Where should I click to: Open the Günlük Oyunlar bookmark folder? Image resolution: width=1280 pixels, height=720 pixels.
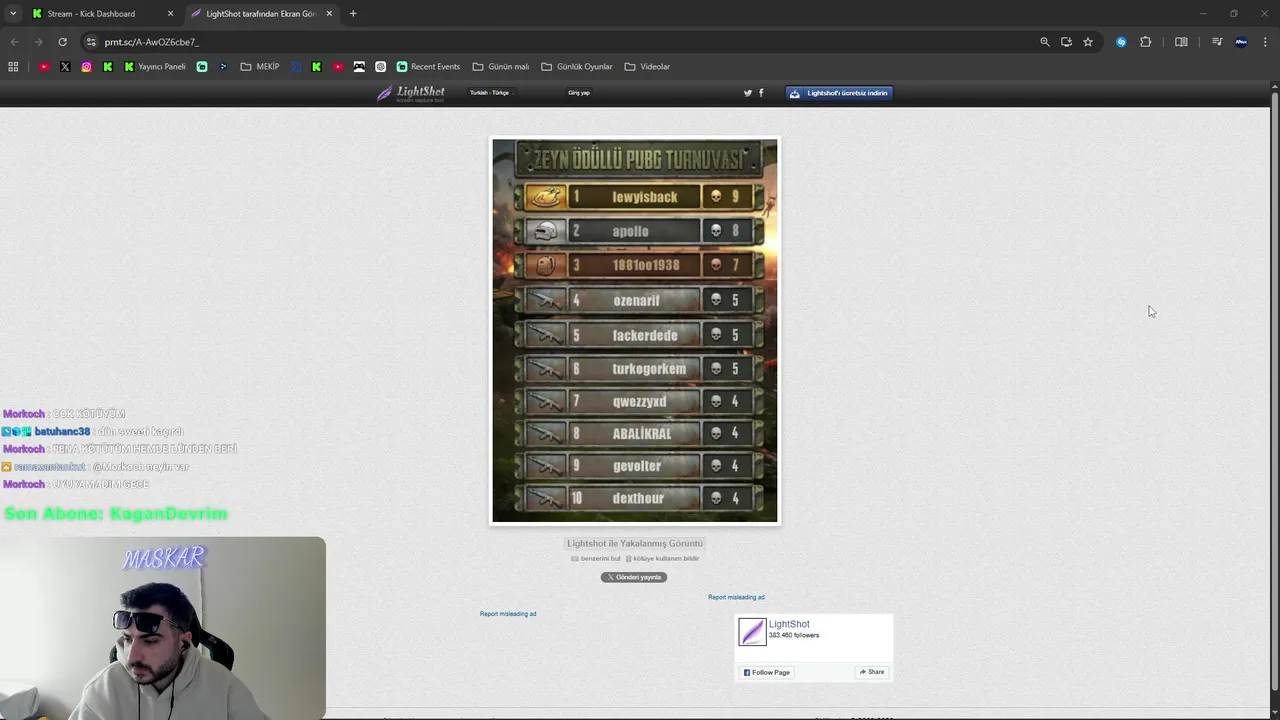(577, 67)
